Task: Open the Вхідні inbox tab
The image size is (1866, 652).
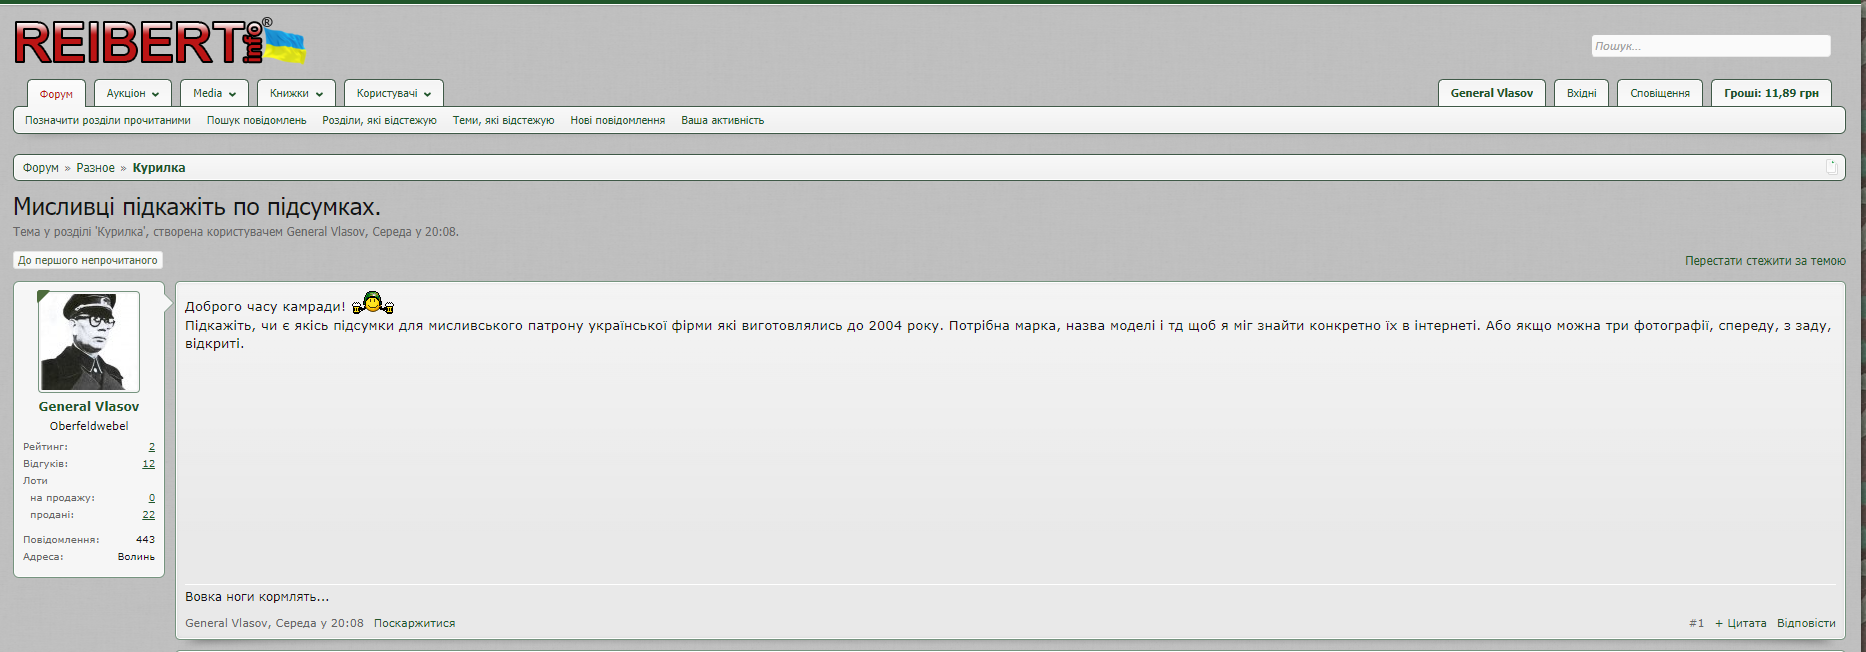Action: coord(1581,93)
